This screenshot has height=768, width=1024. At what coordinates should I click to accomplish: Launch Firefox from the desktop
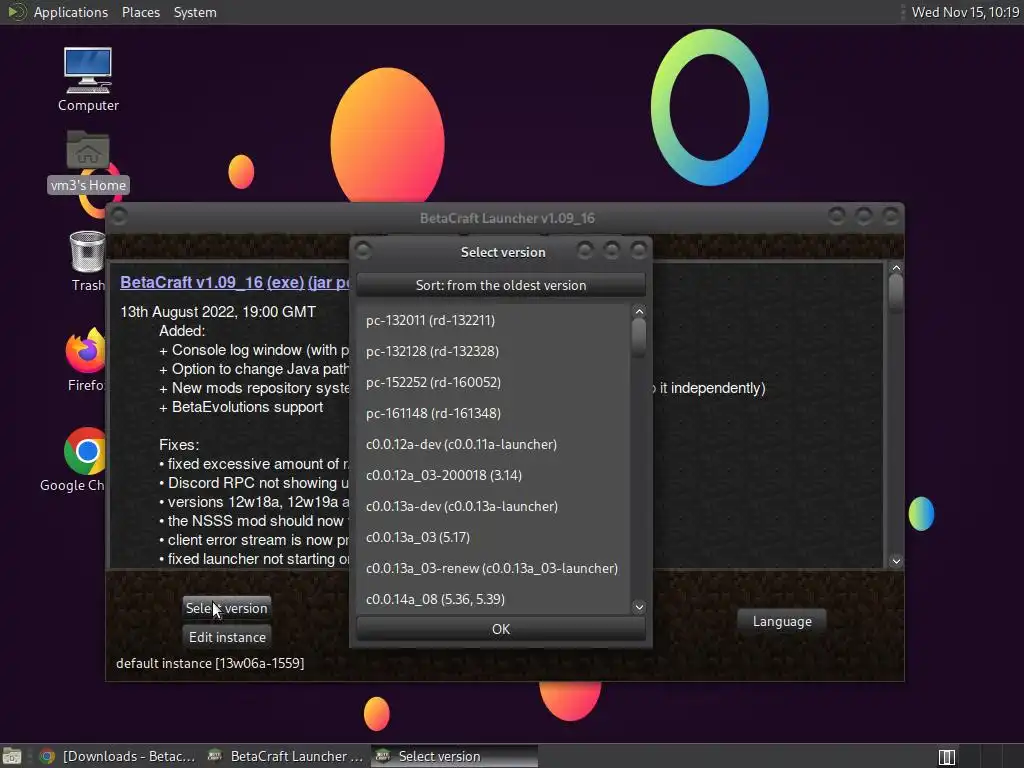coord(86,359)
